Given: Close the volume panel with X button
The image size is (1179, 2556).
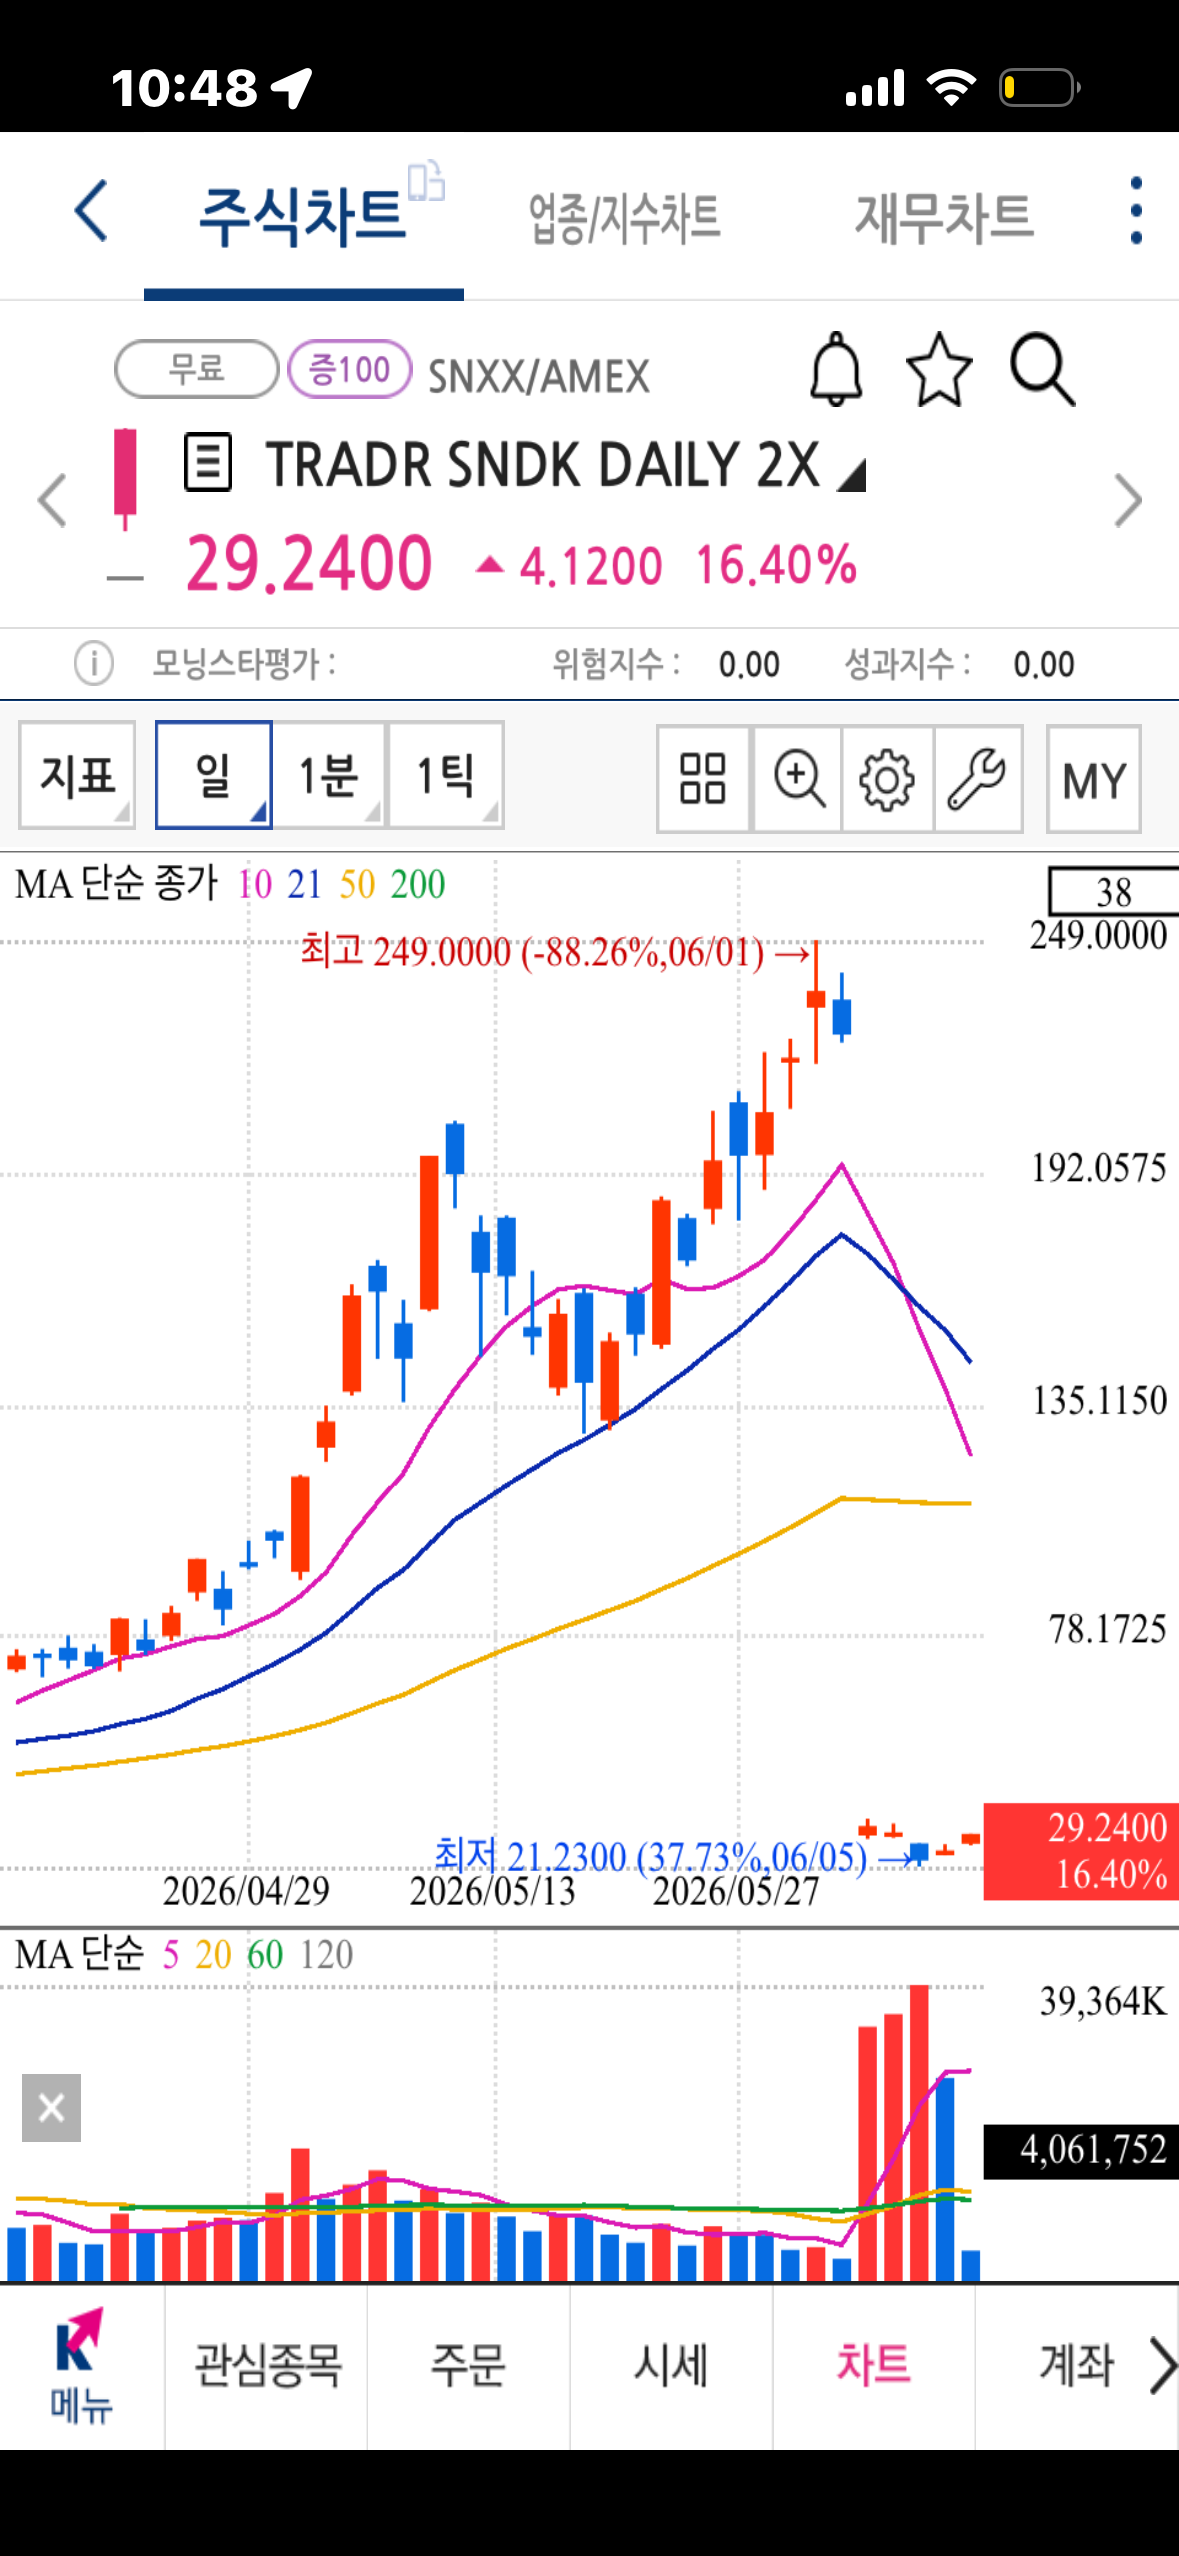Looking at the screenshot, I should point(51,2107).
